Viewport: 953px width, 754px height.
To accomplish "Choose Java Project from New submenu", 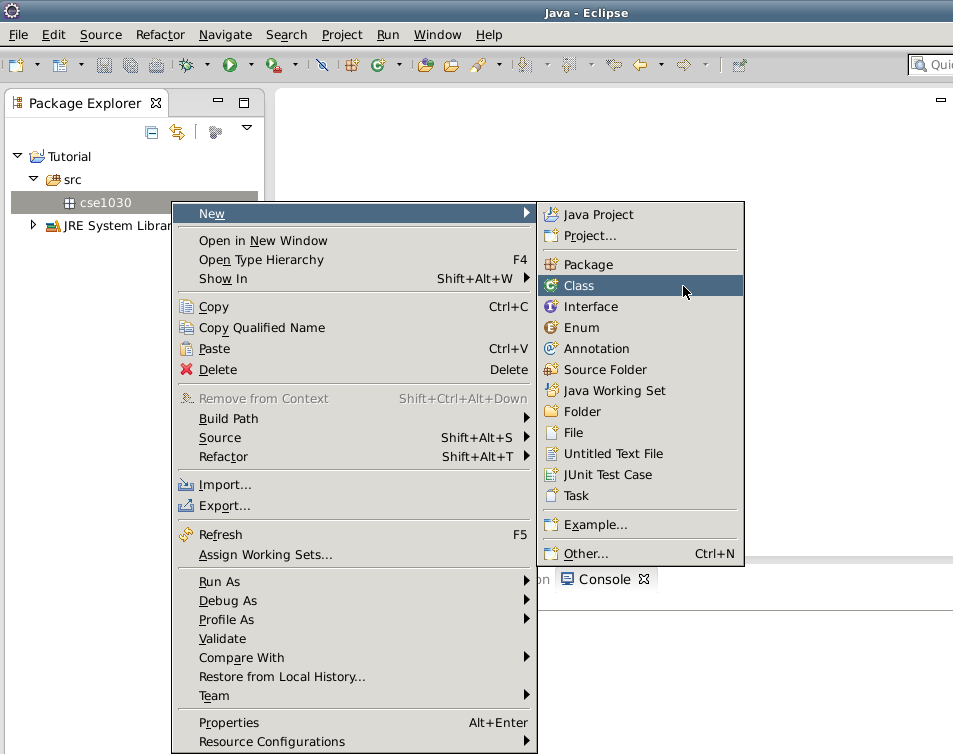I will coord(641,214).
